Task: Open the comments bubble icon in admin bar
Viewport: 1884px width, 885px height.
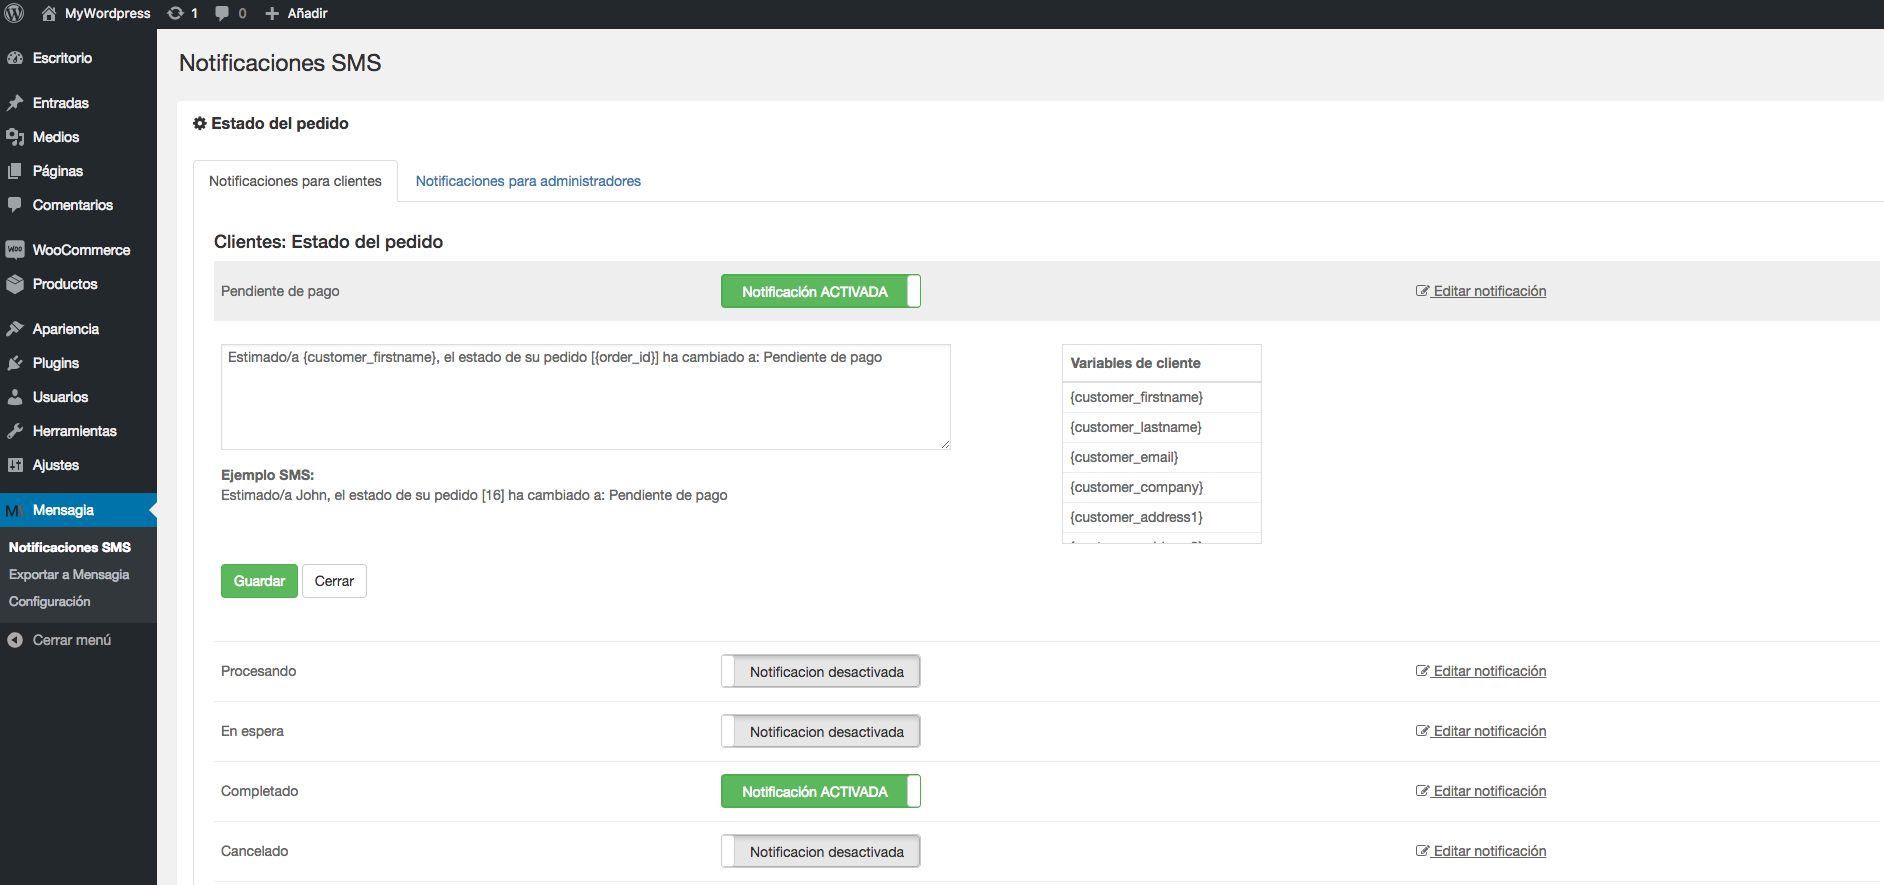Action: pyautogui.click(x=222, y=13)
